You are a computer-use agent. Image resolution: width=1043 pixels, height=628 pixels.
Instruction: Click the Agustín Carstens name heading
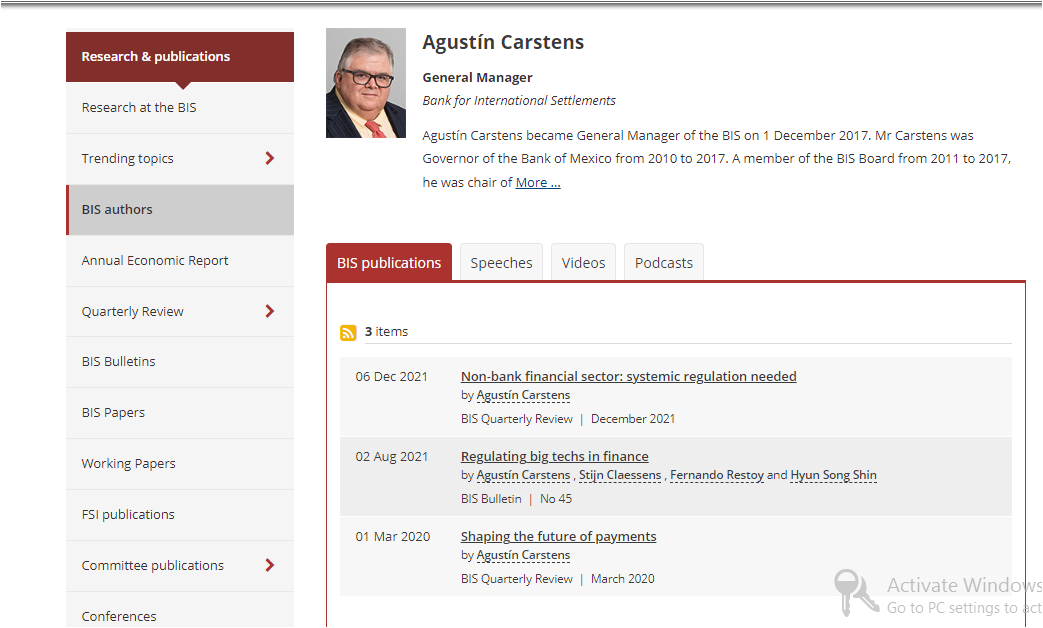pyautogui.click(x=503, y=42)
